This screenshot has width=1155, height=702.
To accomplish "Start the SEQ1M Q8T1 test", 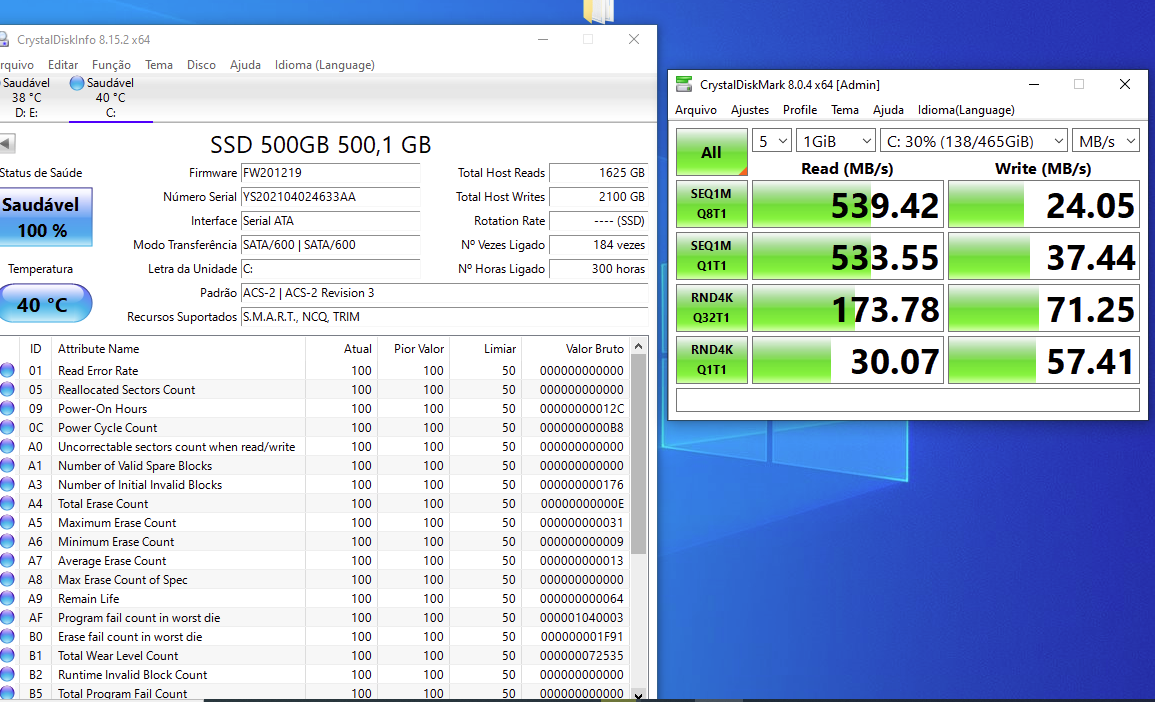I will 712,204.
